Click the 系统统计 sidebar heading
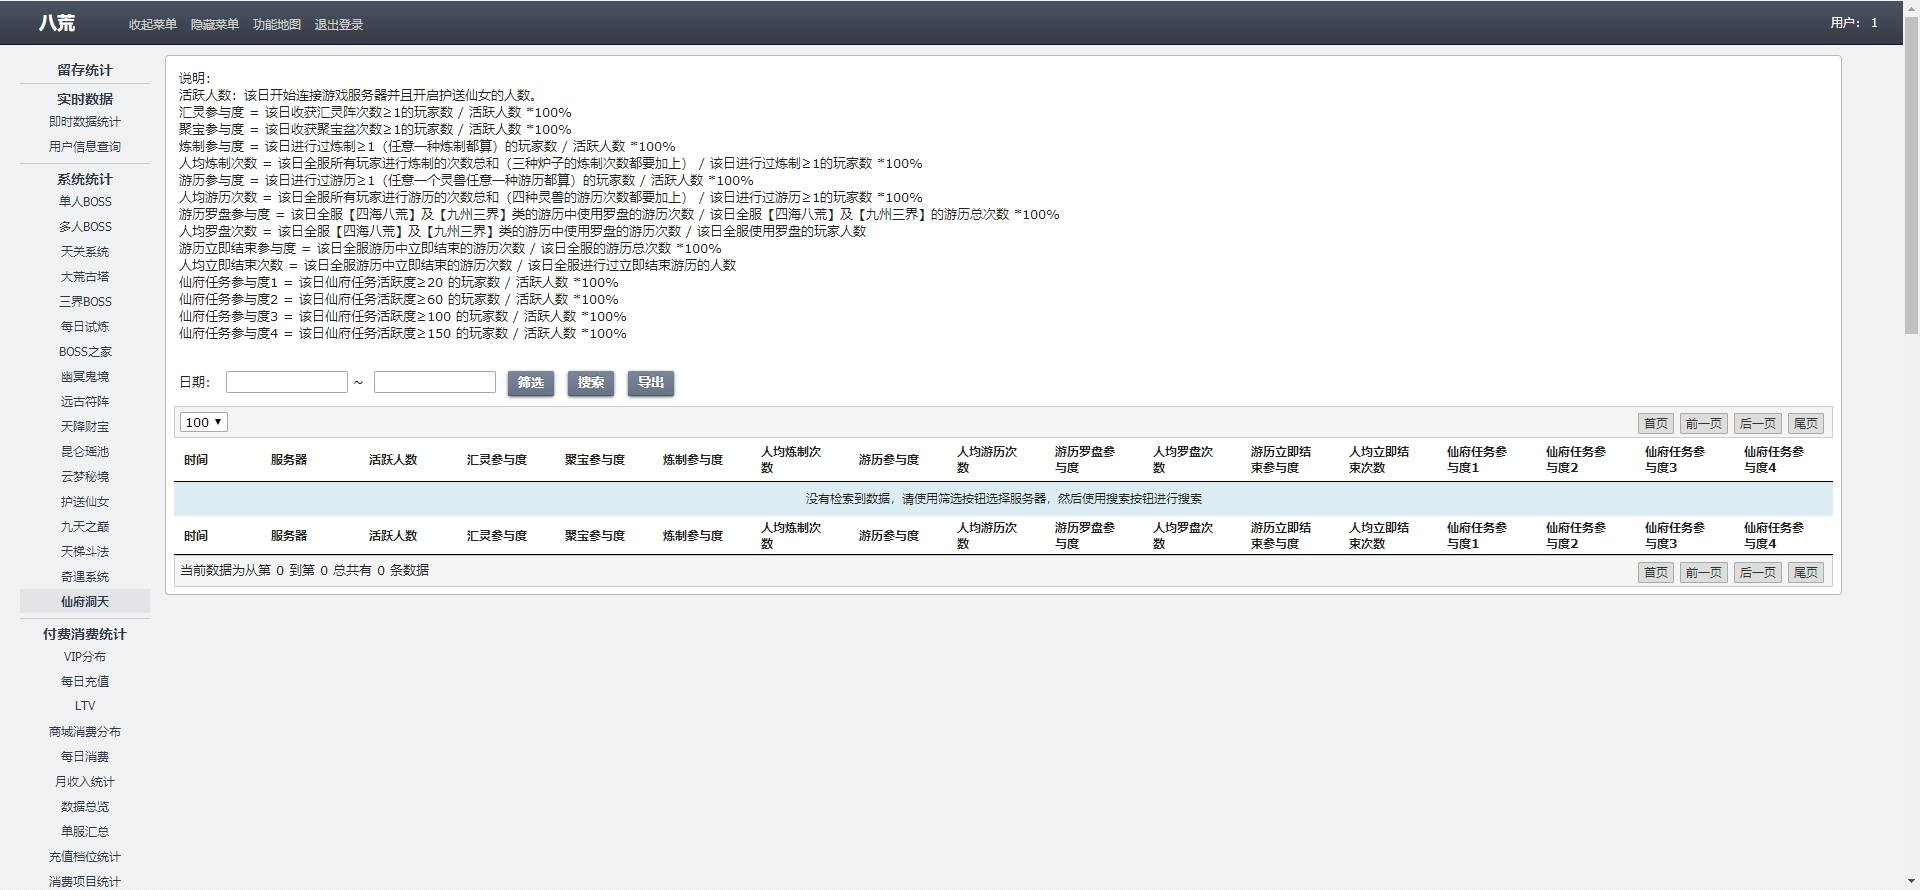1920x890 pixels. 85,179
